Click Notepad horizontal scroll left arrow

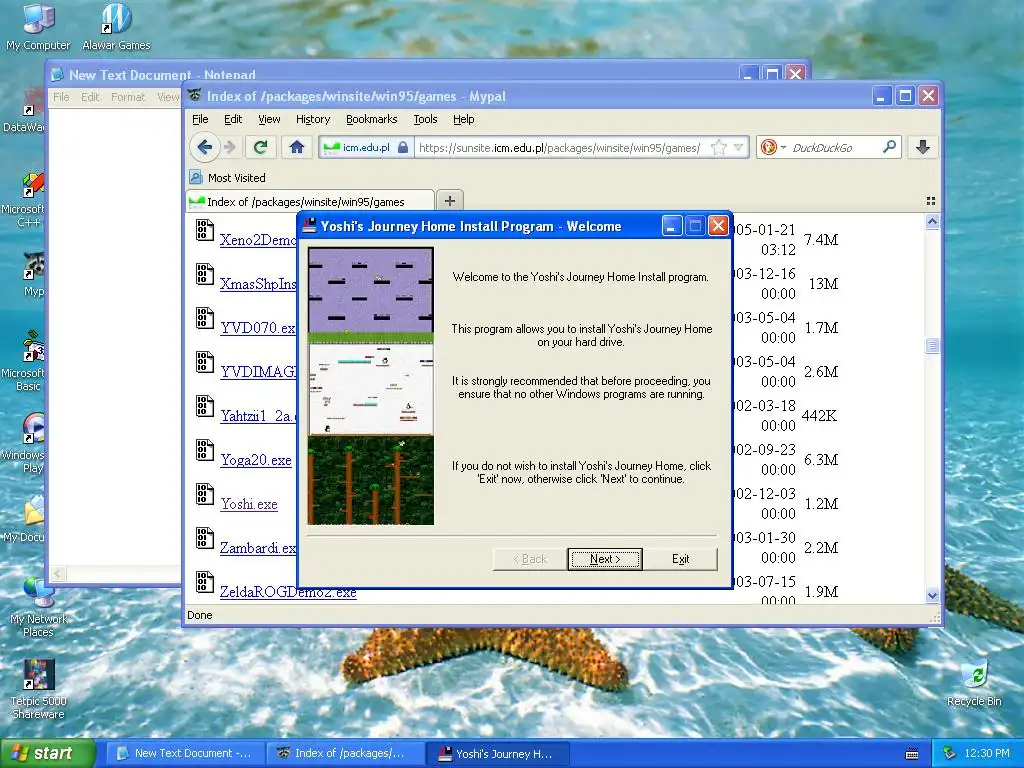pos(57,573)
